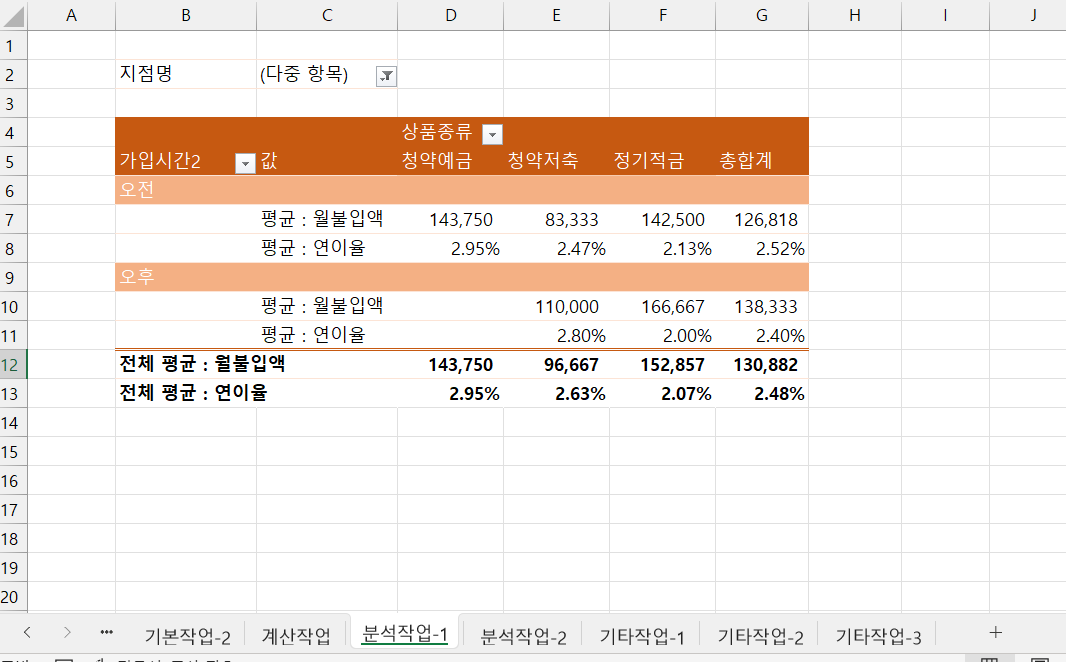Select row 12 header
The height and width of the screenshot is (662, 1066).
(13, 365)
